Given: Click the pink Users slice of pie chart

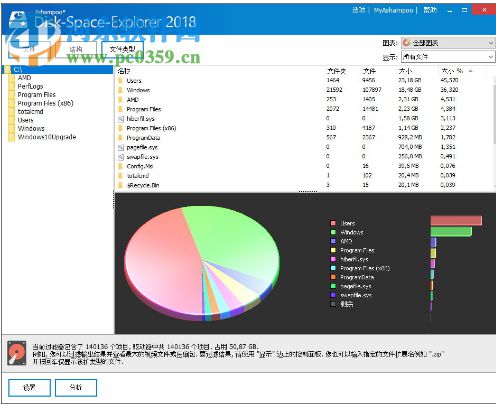Looking at the screenshot, I should pyautogui.click(x=163, y=263).
